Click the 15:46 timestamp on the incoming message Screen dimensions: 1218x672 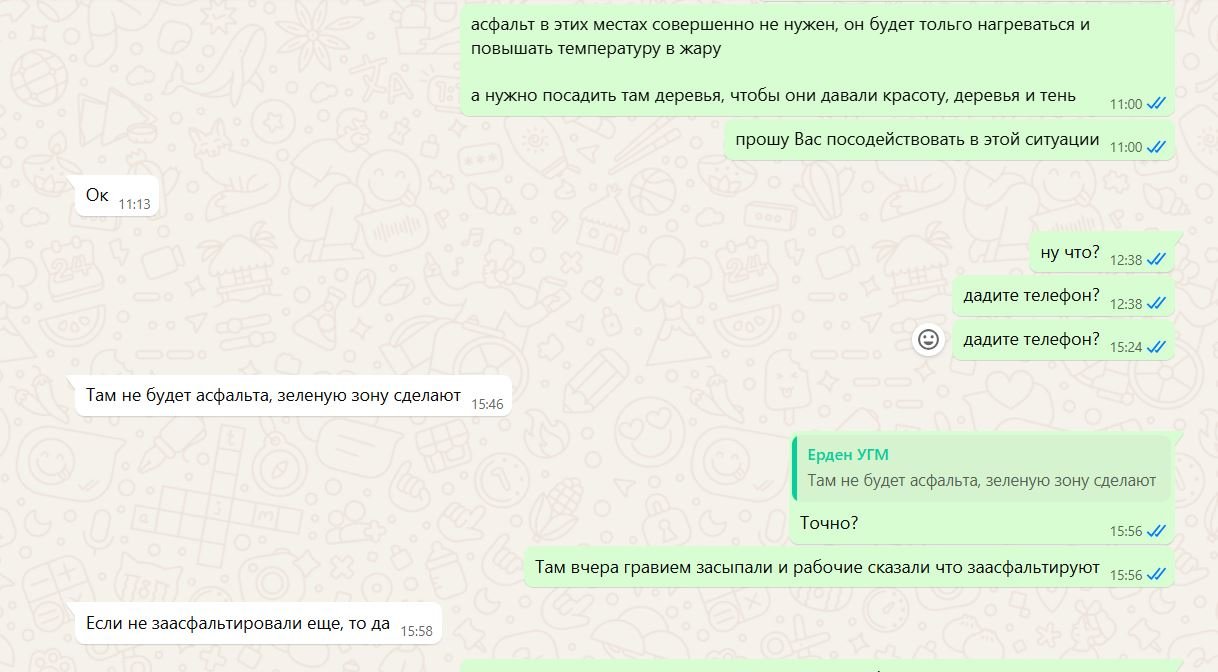(x=487, y=404)
